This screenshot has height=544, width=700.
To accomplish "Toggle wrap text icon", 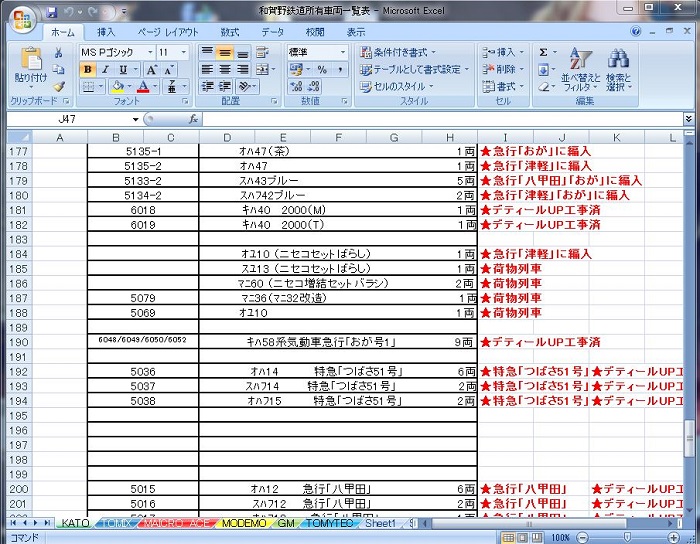I will [262, 52].
